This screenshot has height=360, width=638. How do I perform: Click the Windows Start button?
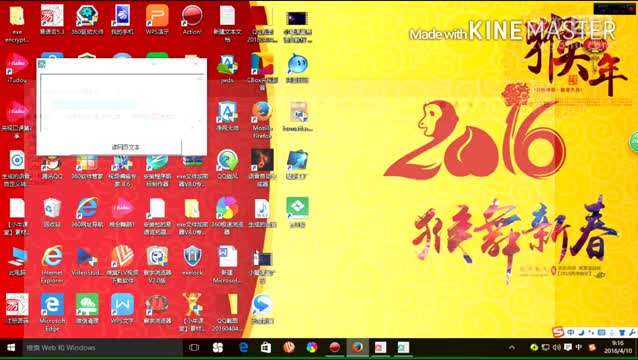[11, 348]
